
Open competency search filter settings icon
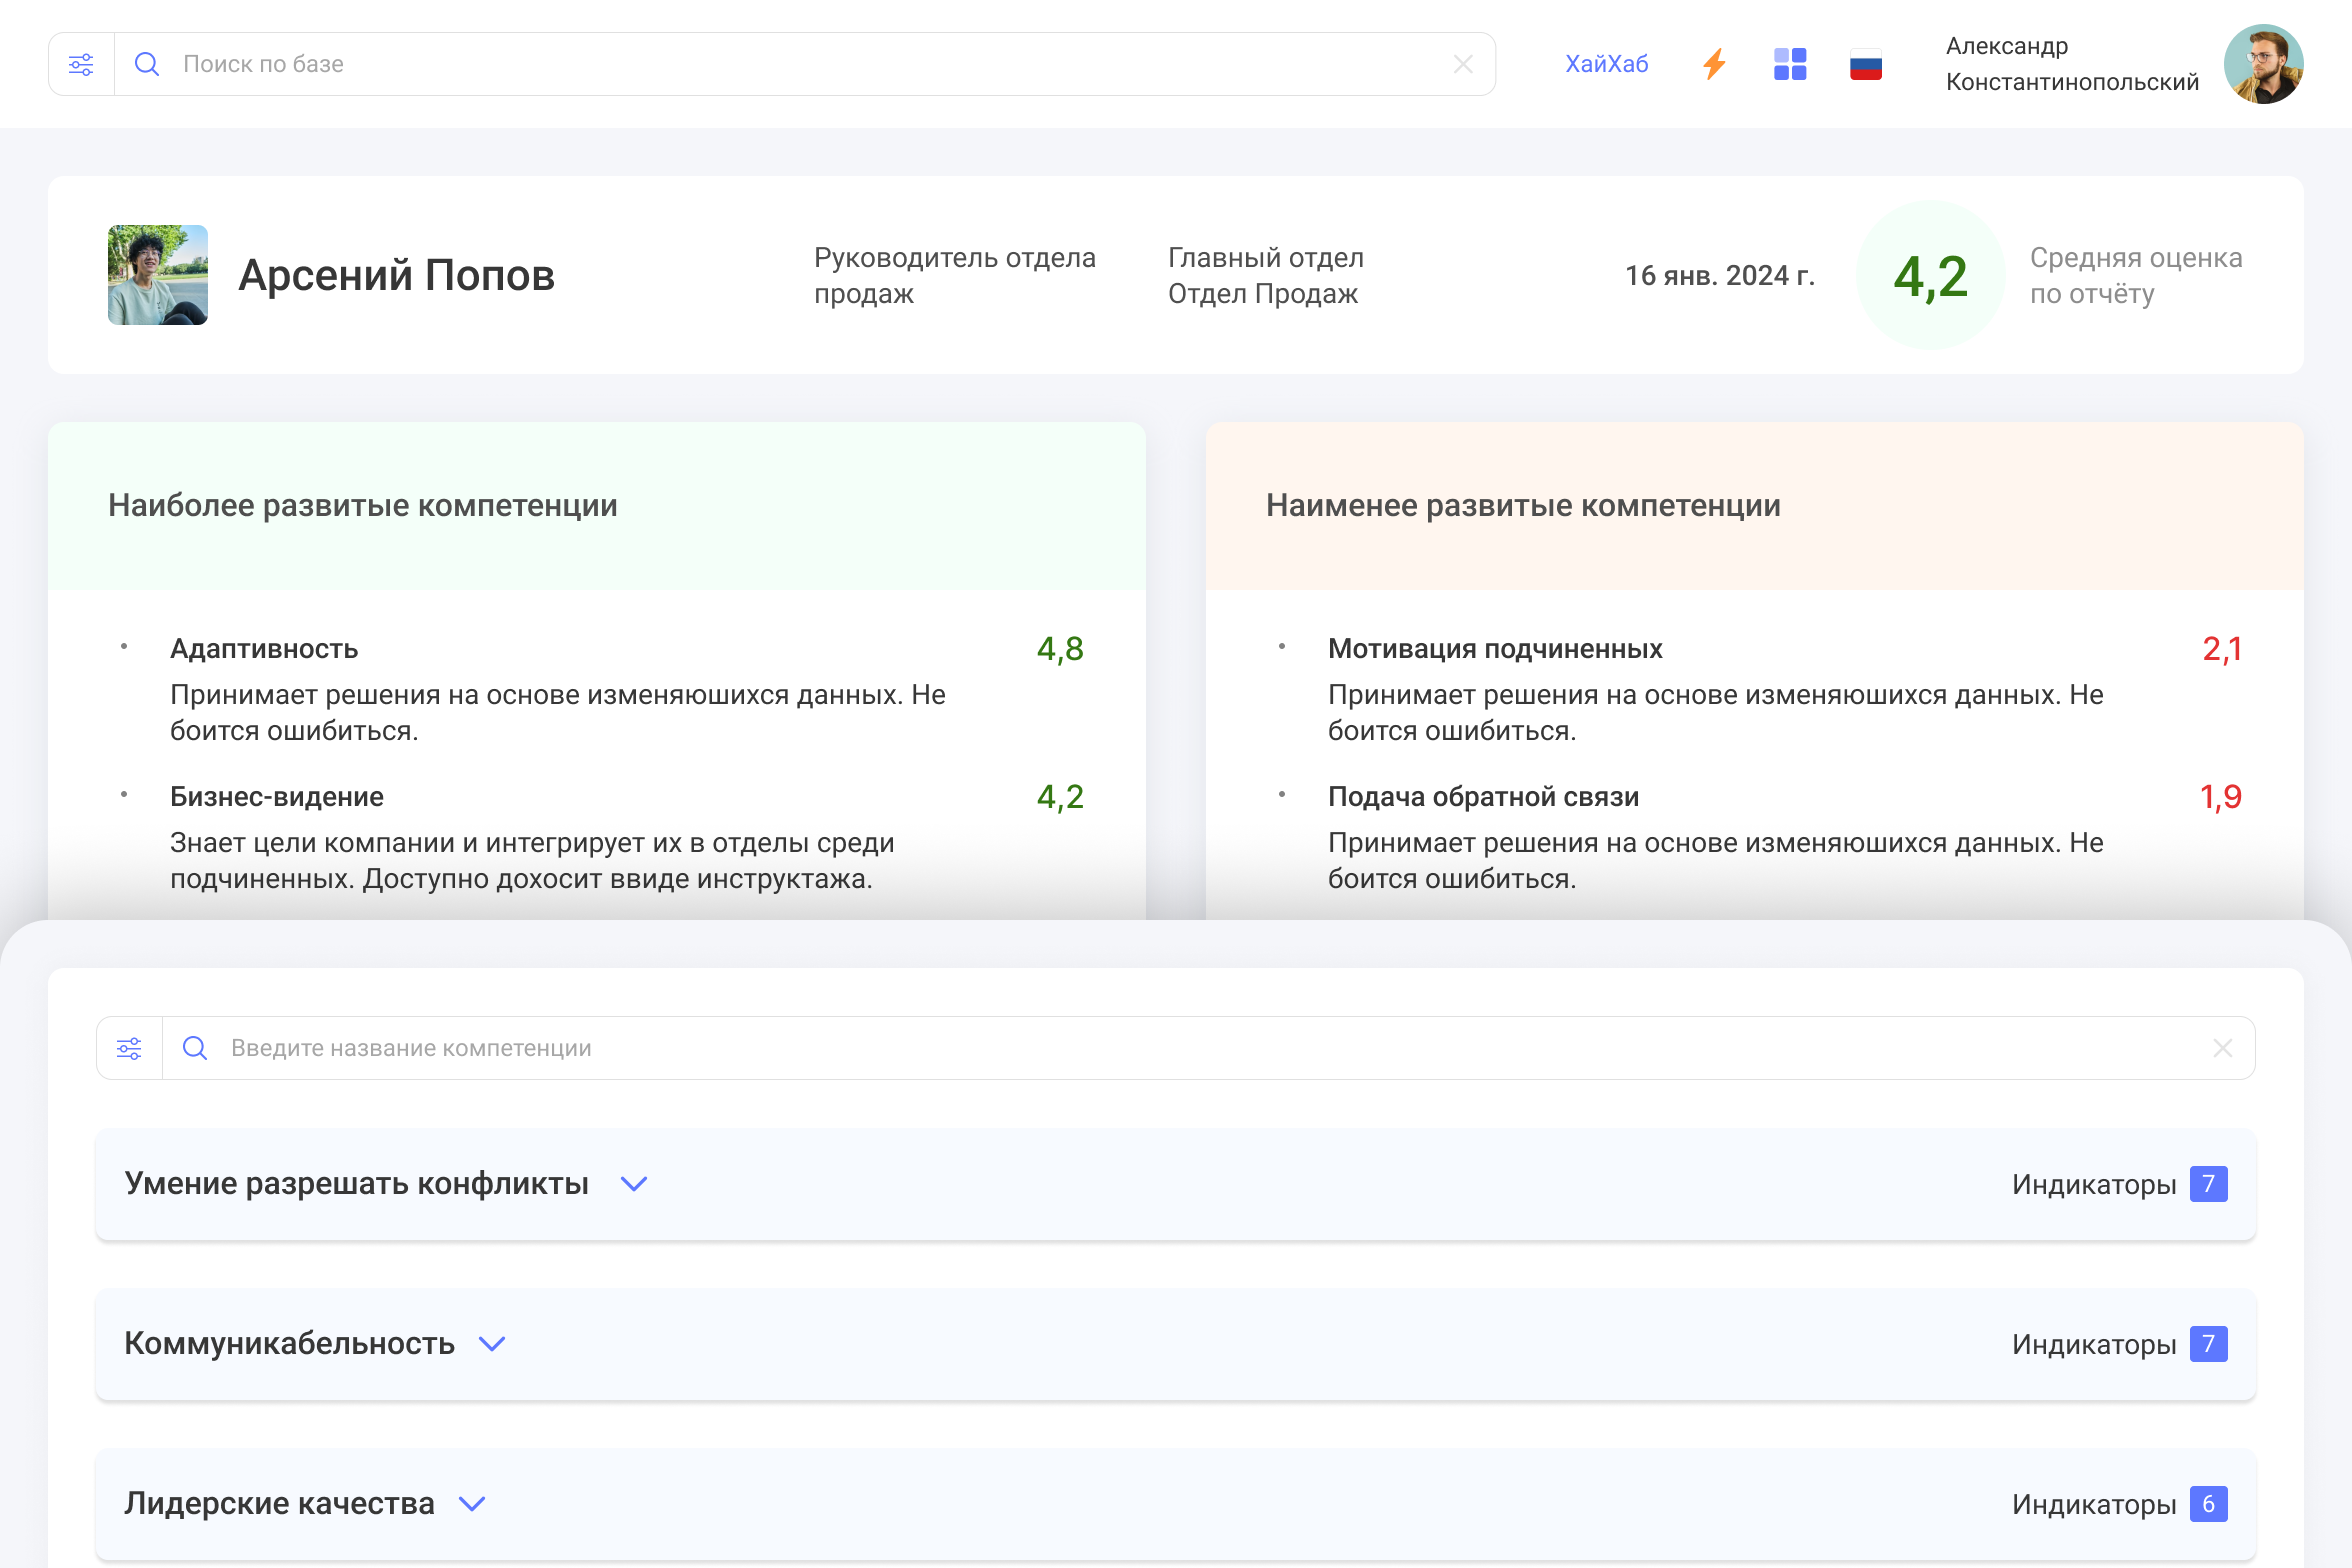(x=129, y=1048)
